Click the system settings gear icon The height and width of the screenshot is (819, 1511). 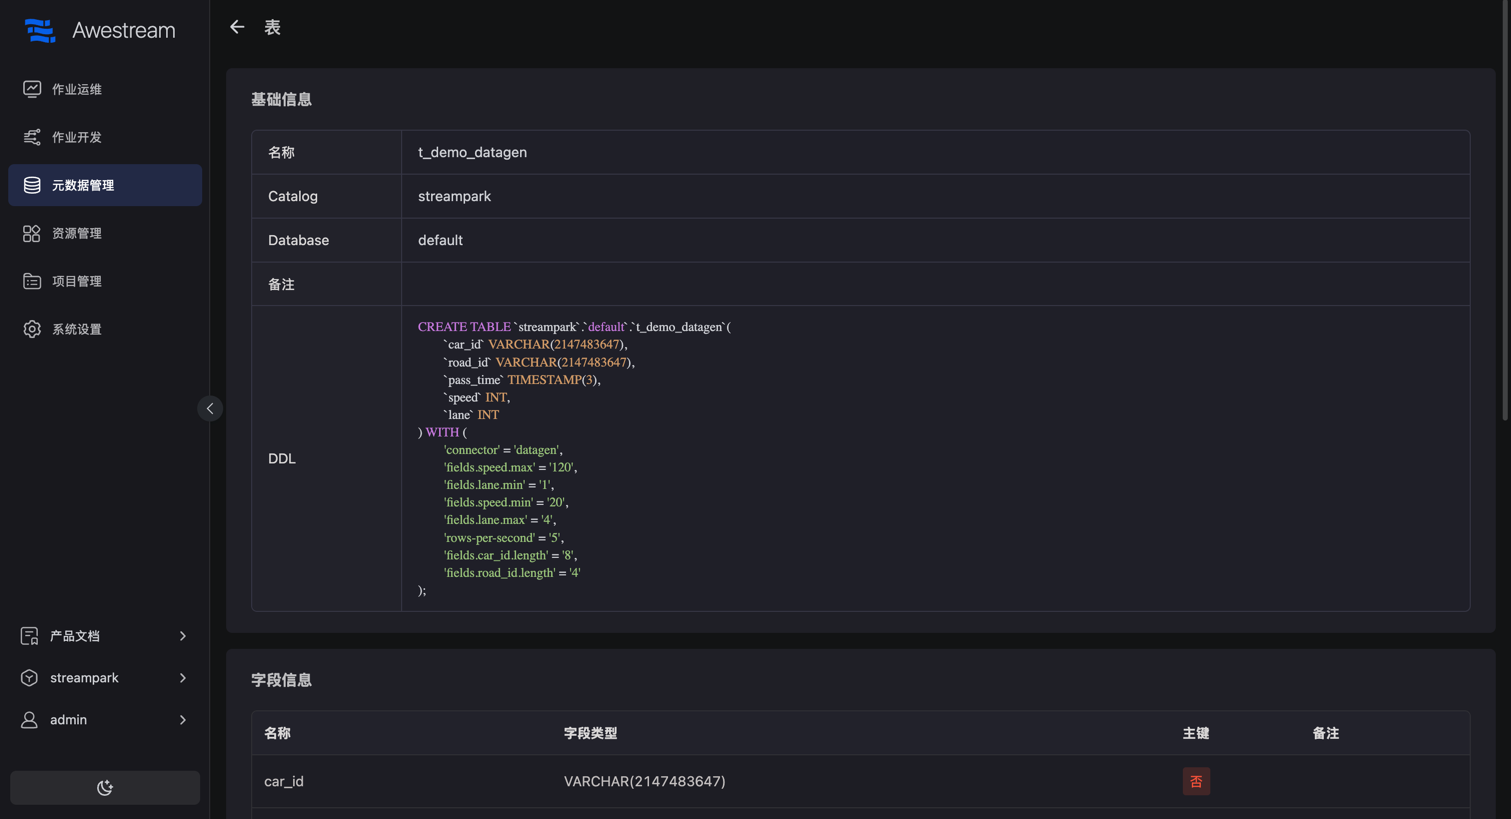click(x=32, y=329)
